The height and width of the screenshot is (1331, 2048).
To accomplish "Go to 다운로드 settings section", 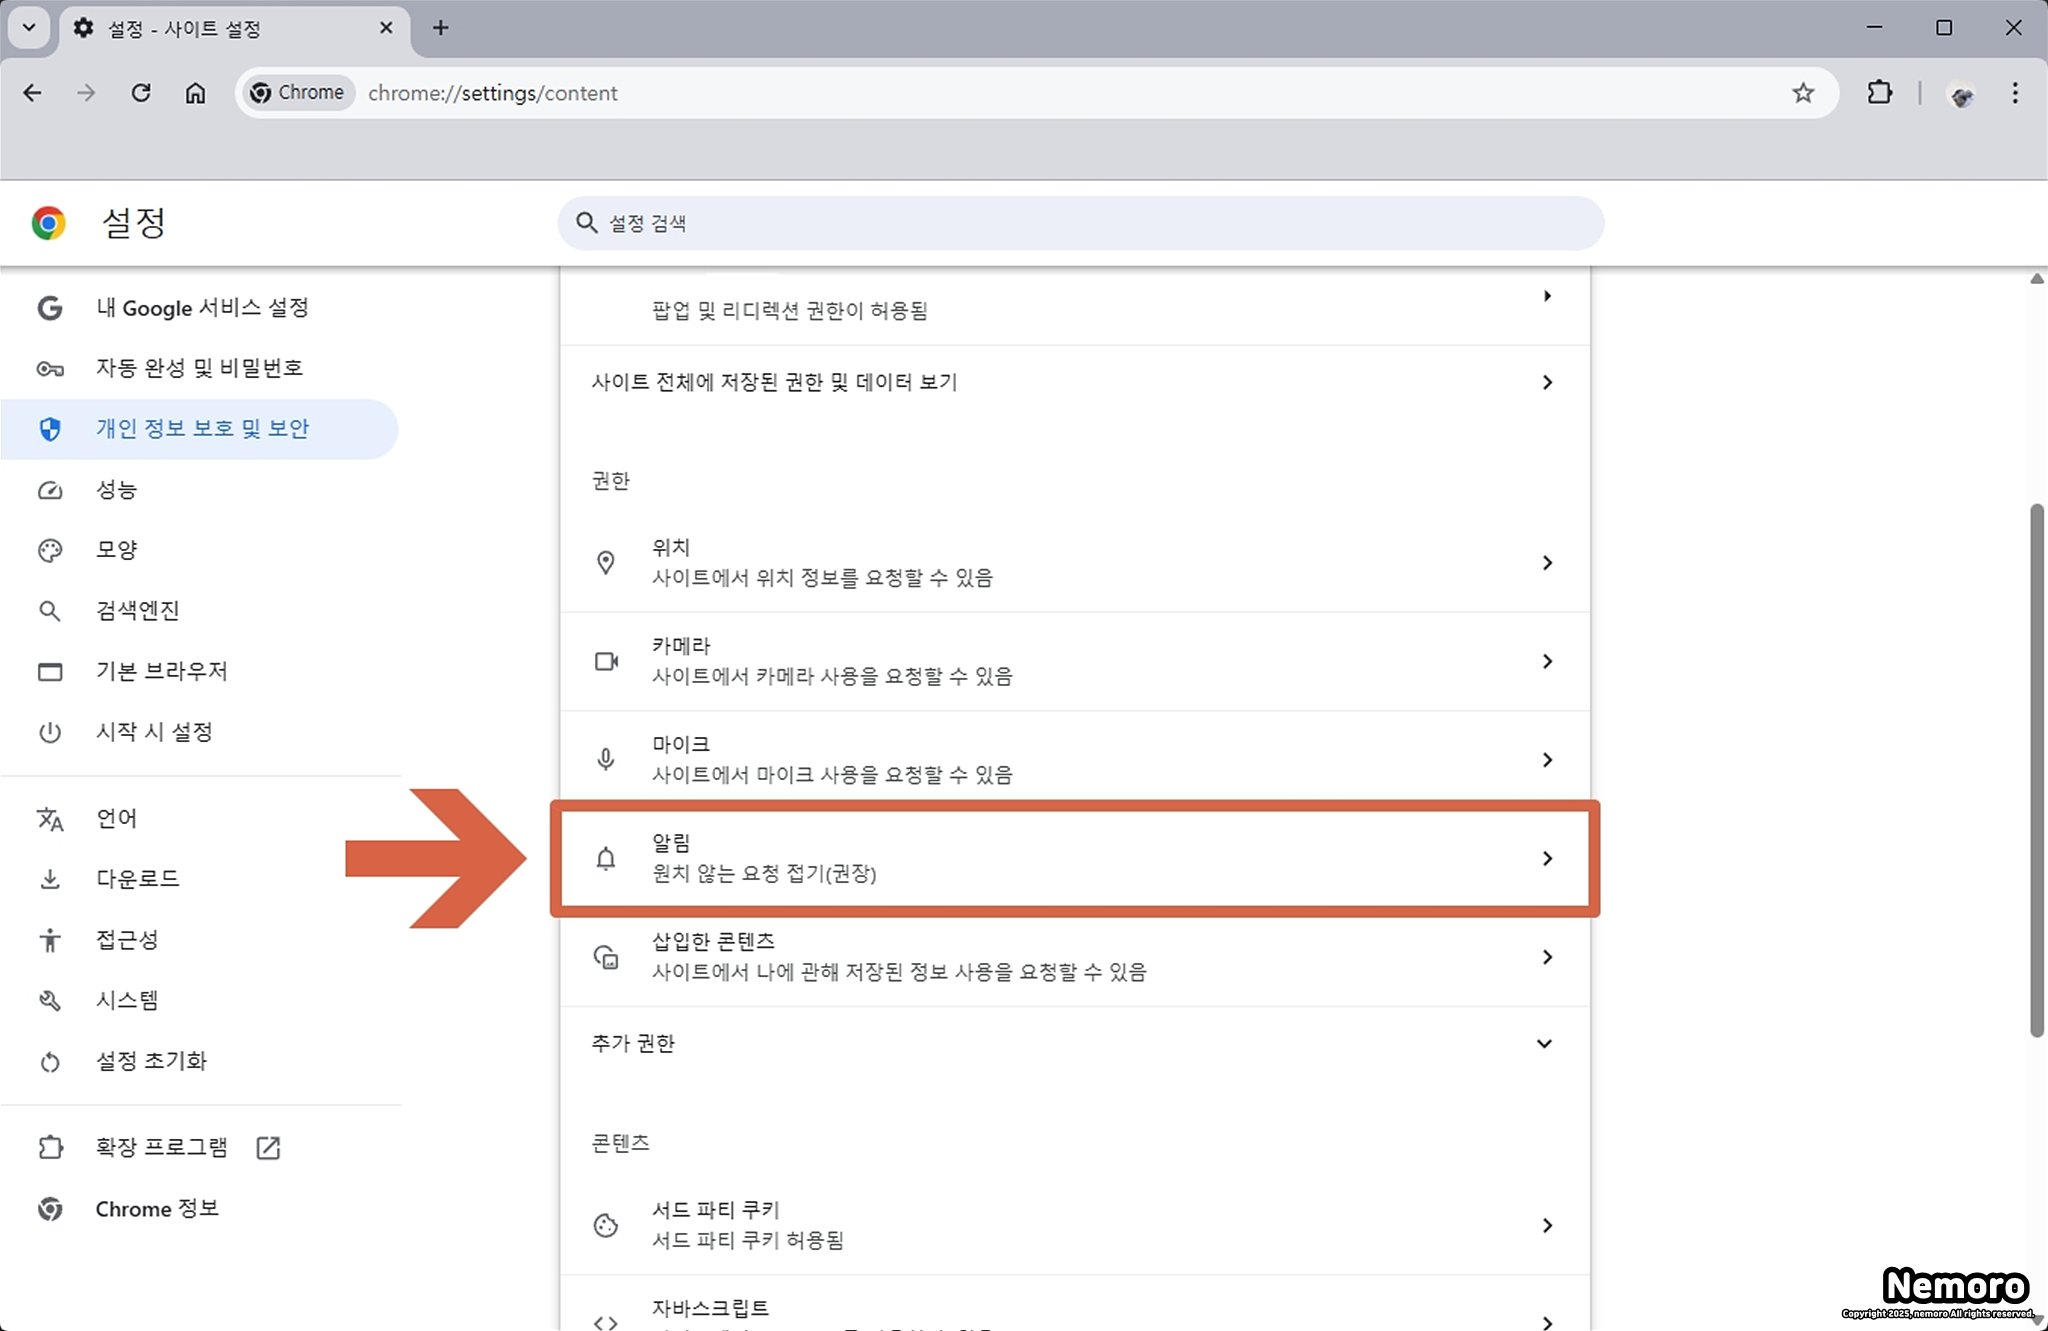I will point(137,878).
